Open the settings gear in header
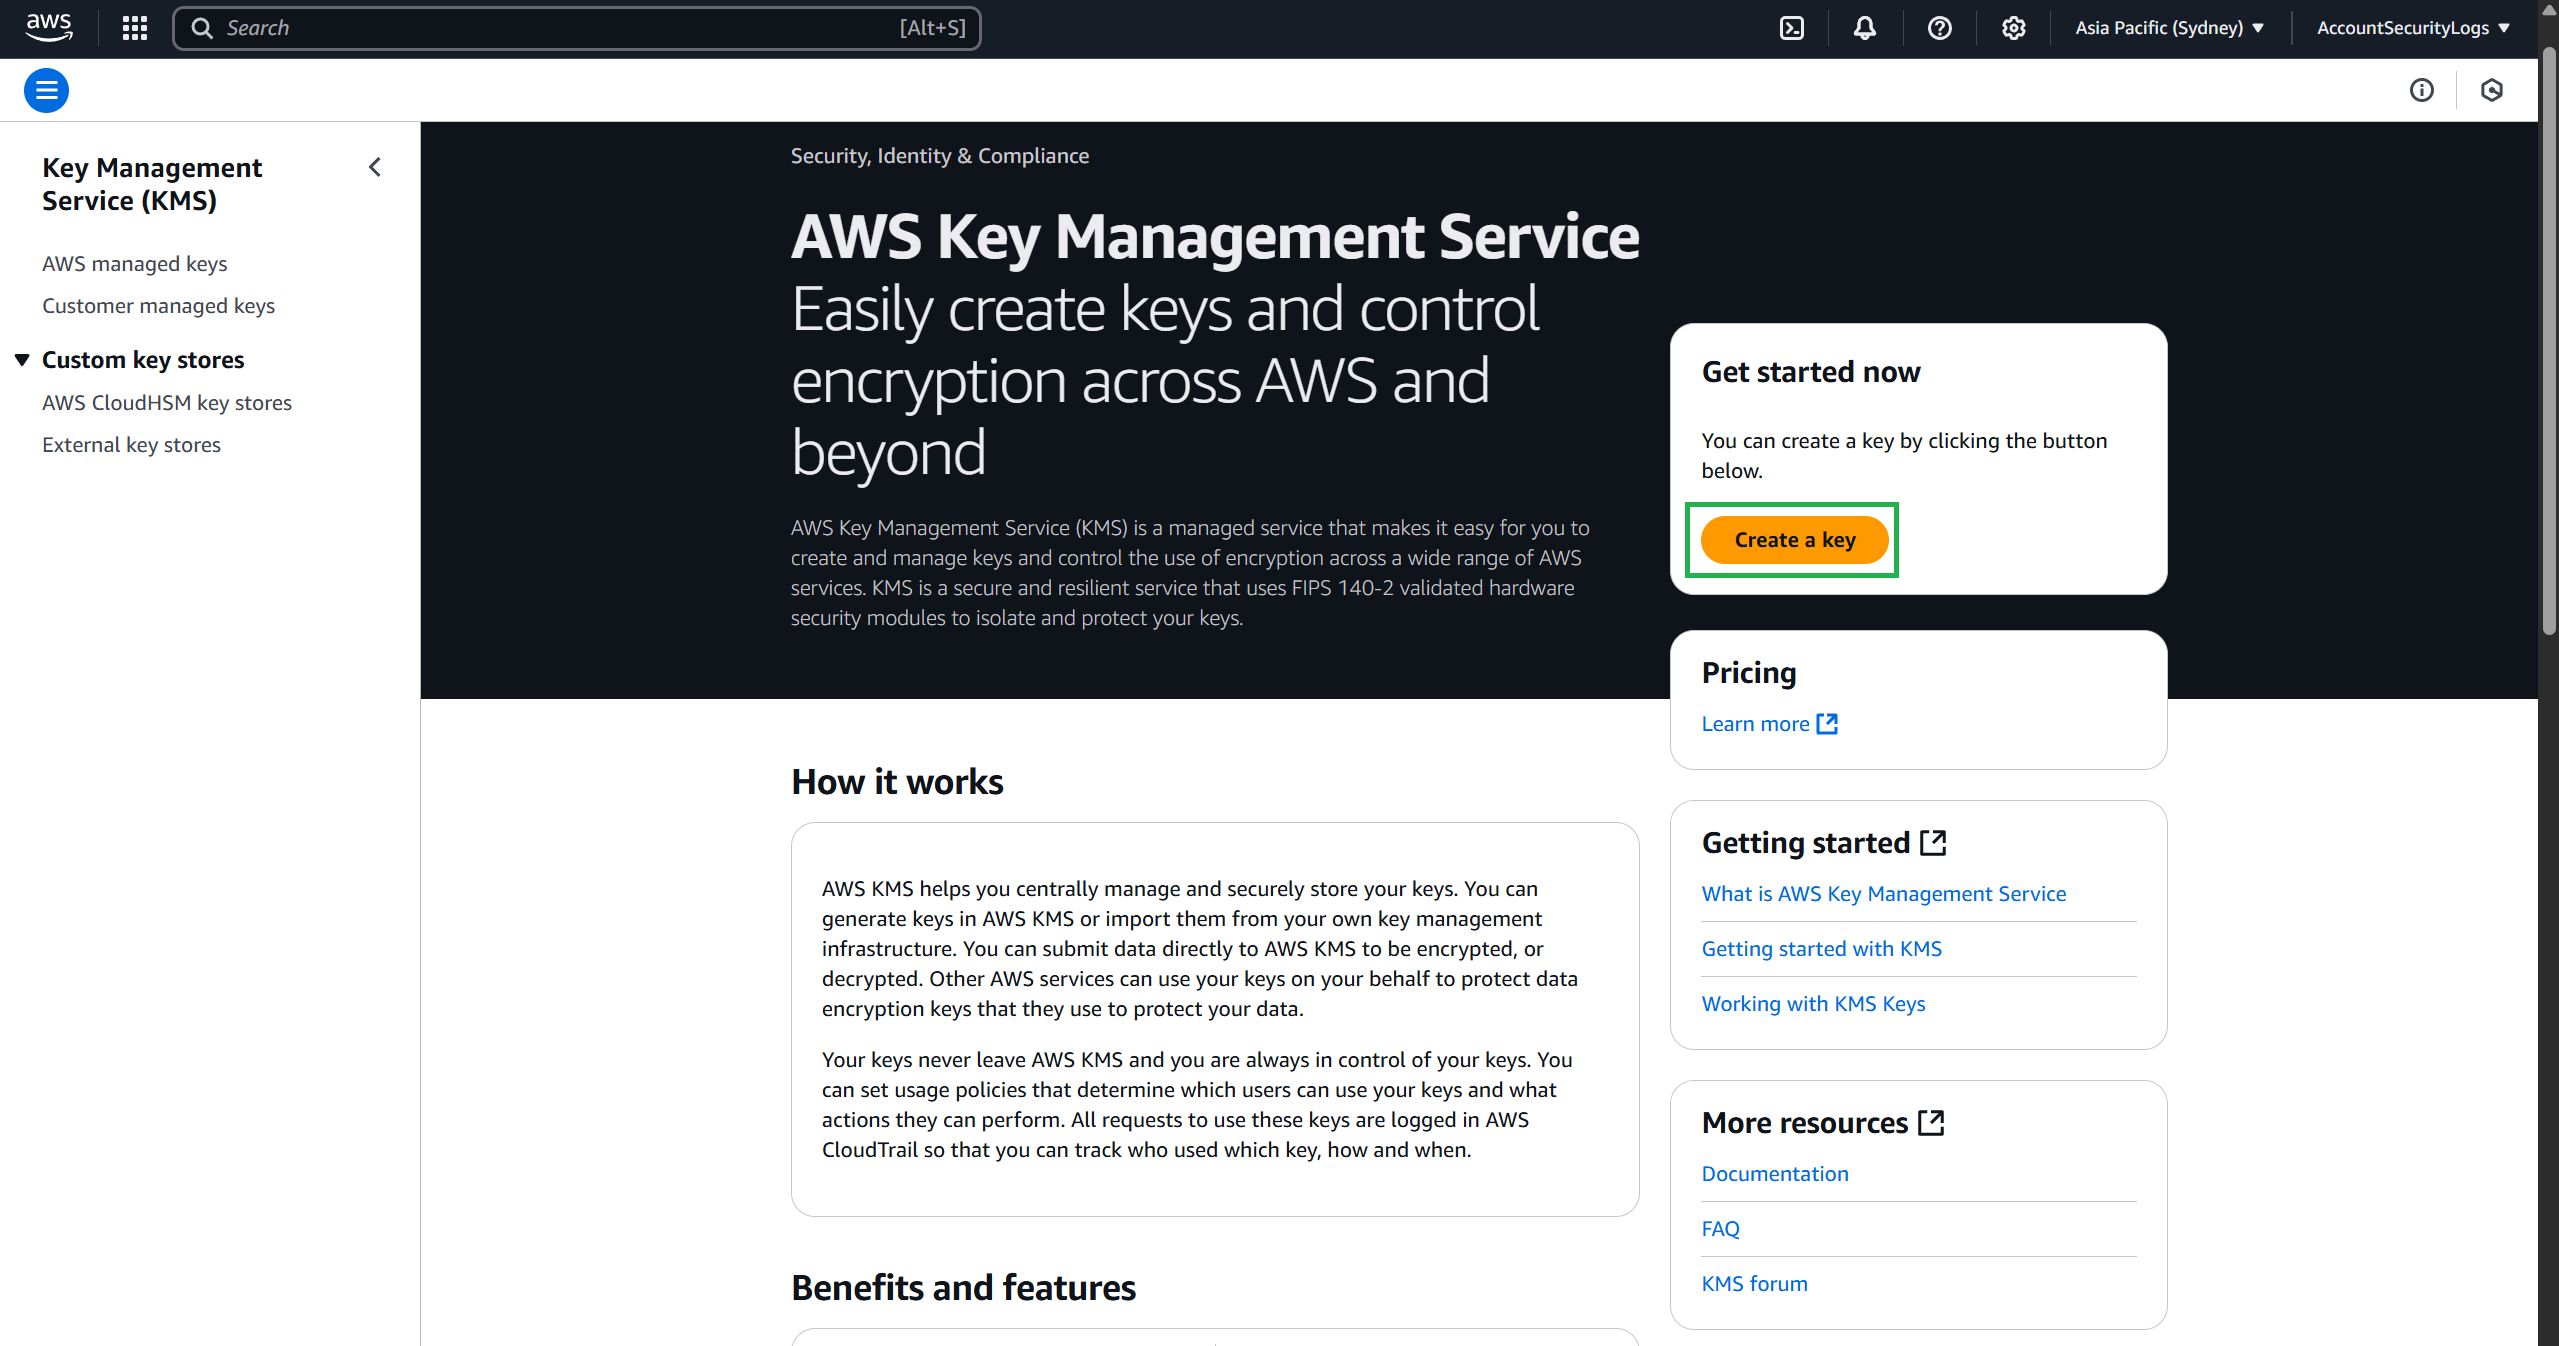The image size is (2559, 1346). (2013, 28)
